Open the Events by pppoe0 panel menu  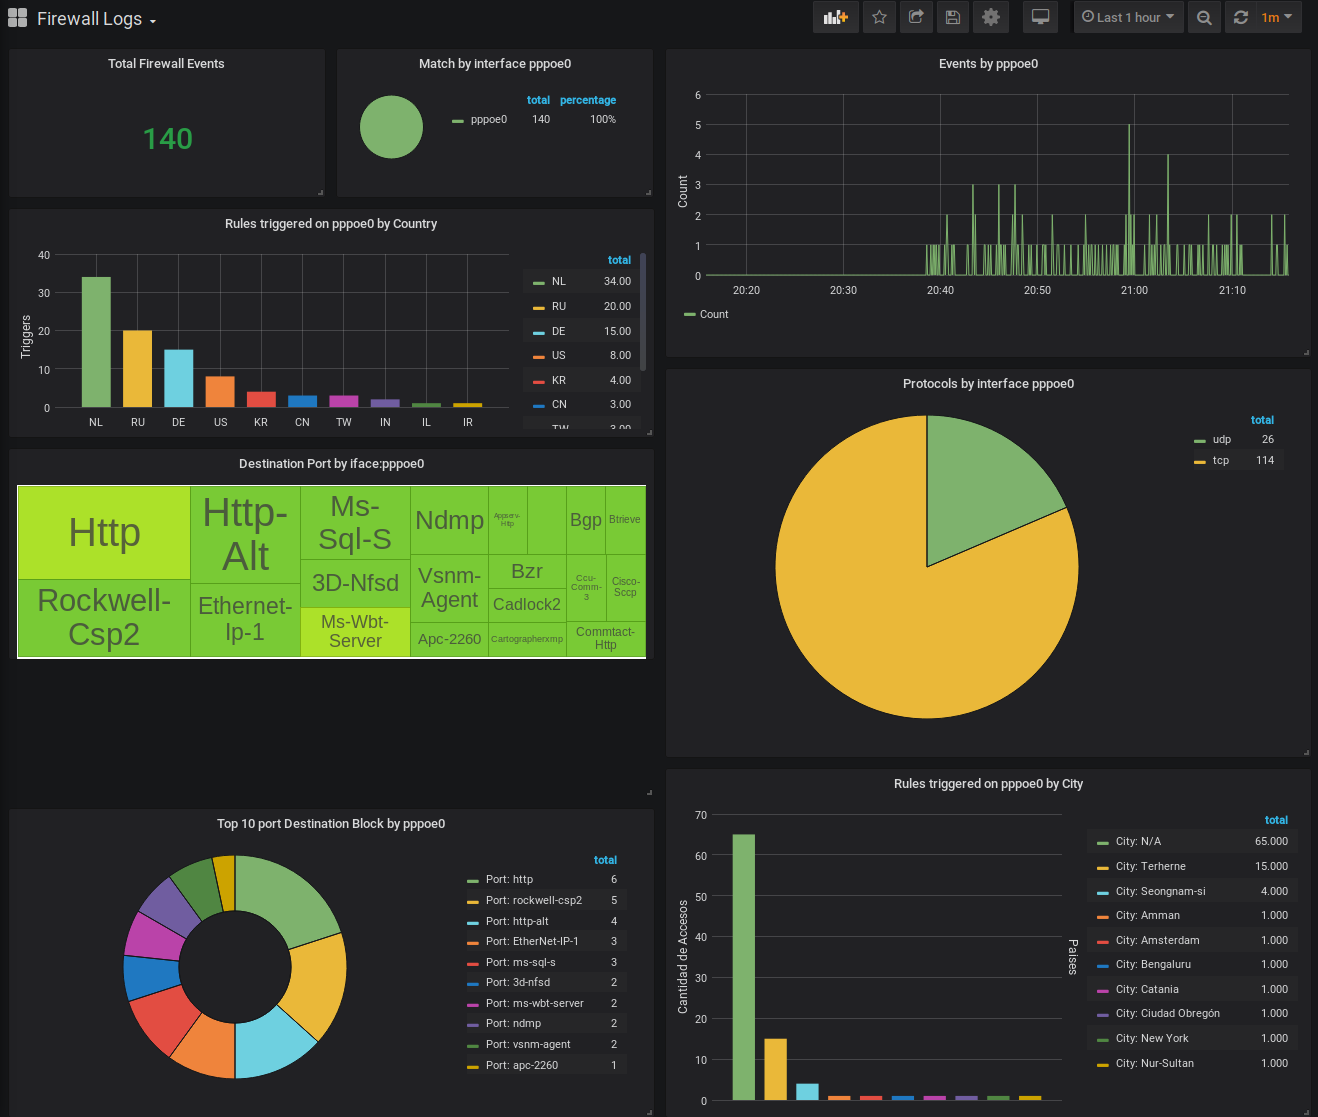pyautogui.click(x=987, y=64)
